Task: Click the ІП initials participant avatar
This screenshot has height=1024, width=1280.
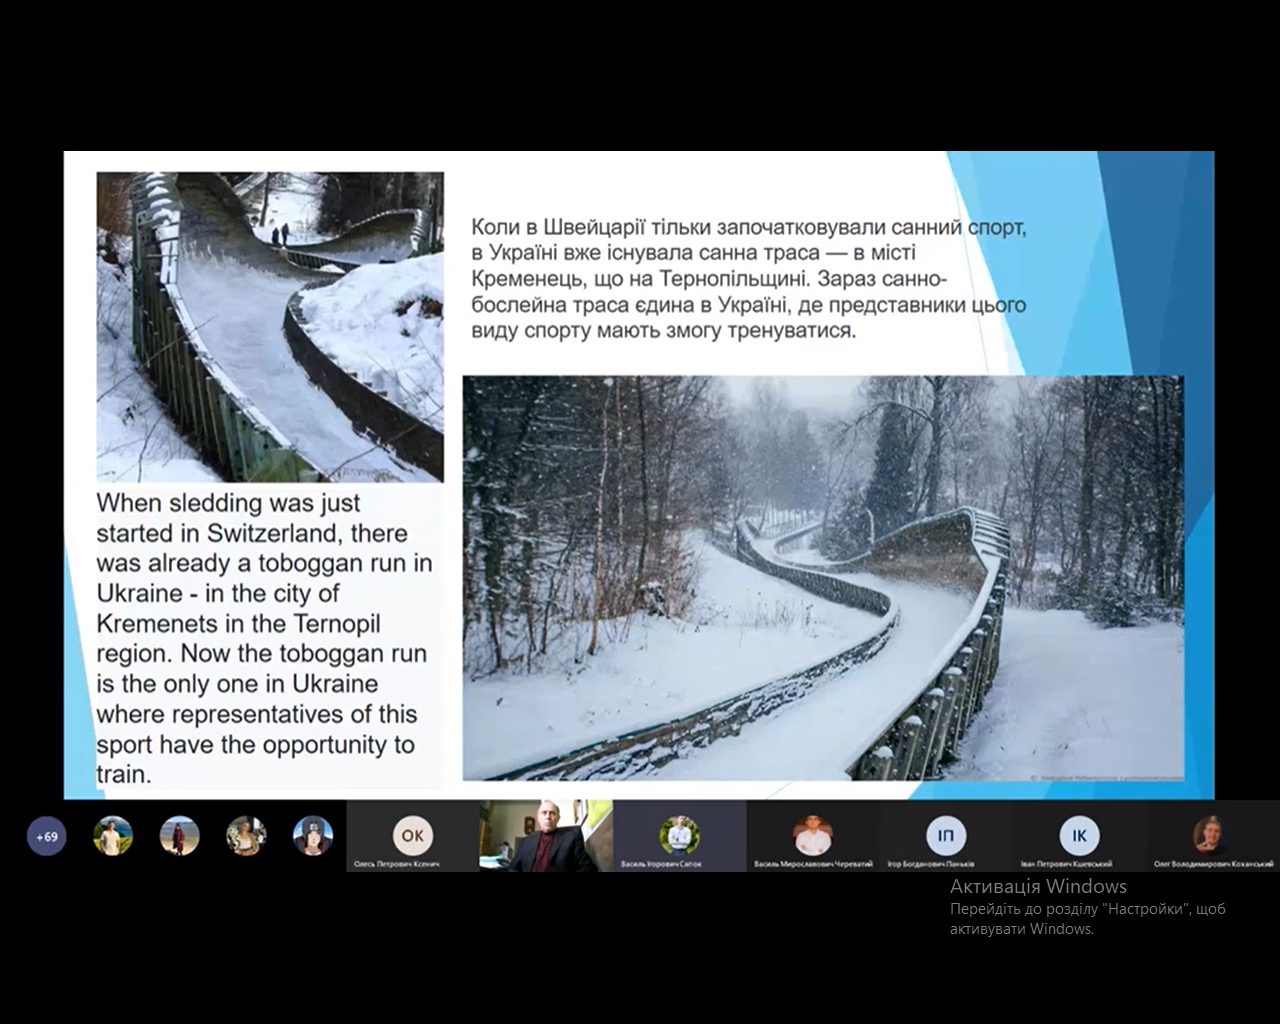Action: coord(945,834)
